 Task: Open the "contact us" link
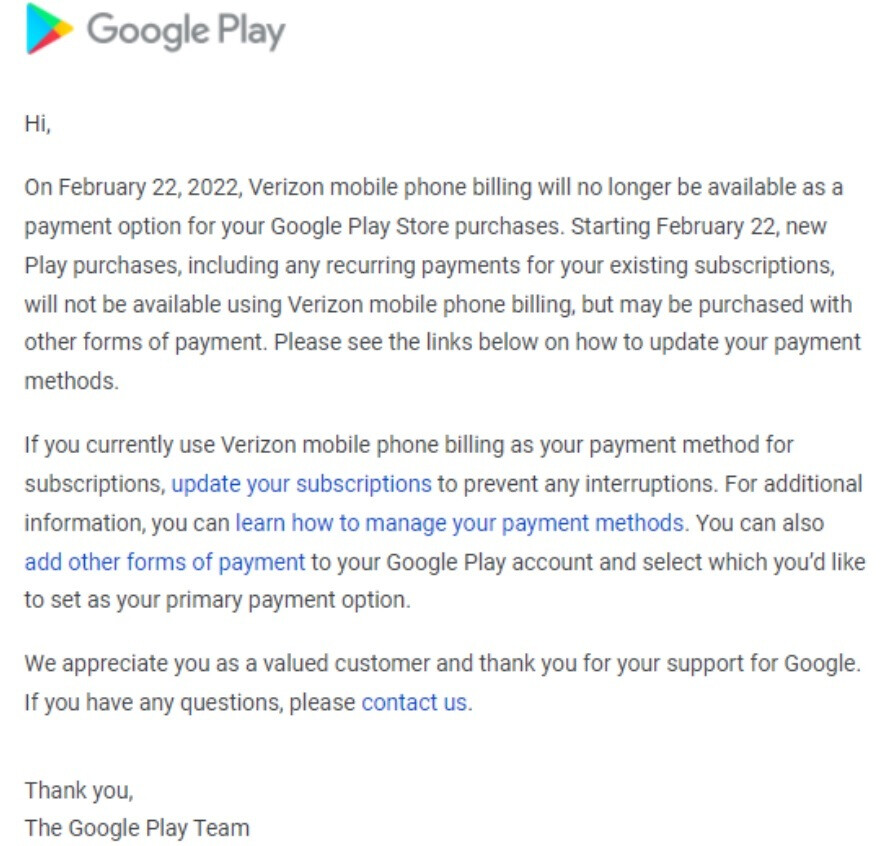(x=416, y=703)
